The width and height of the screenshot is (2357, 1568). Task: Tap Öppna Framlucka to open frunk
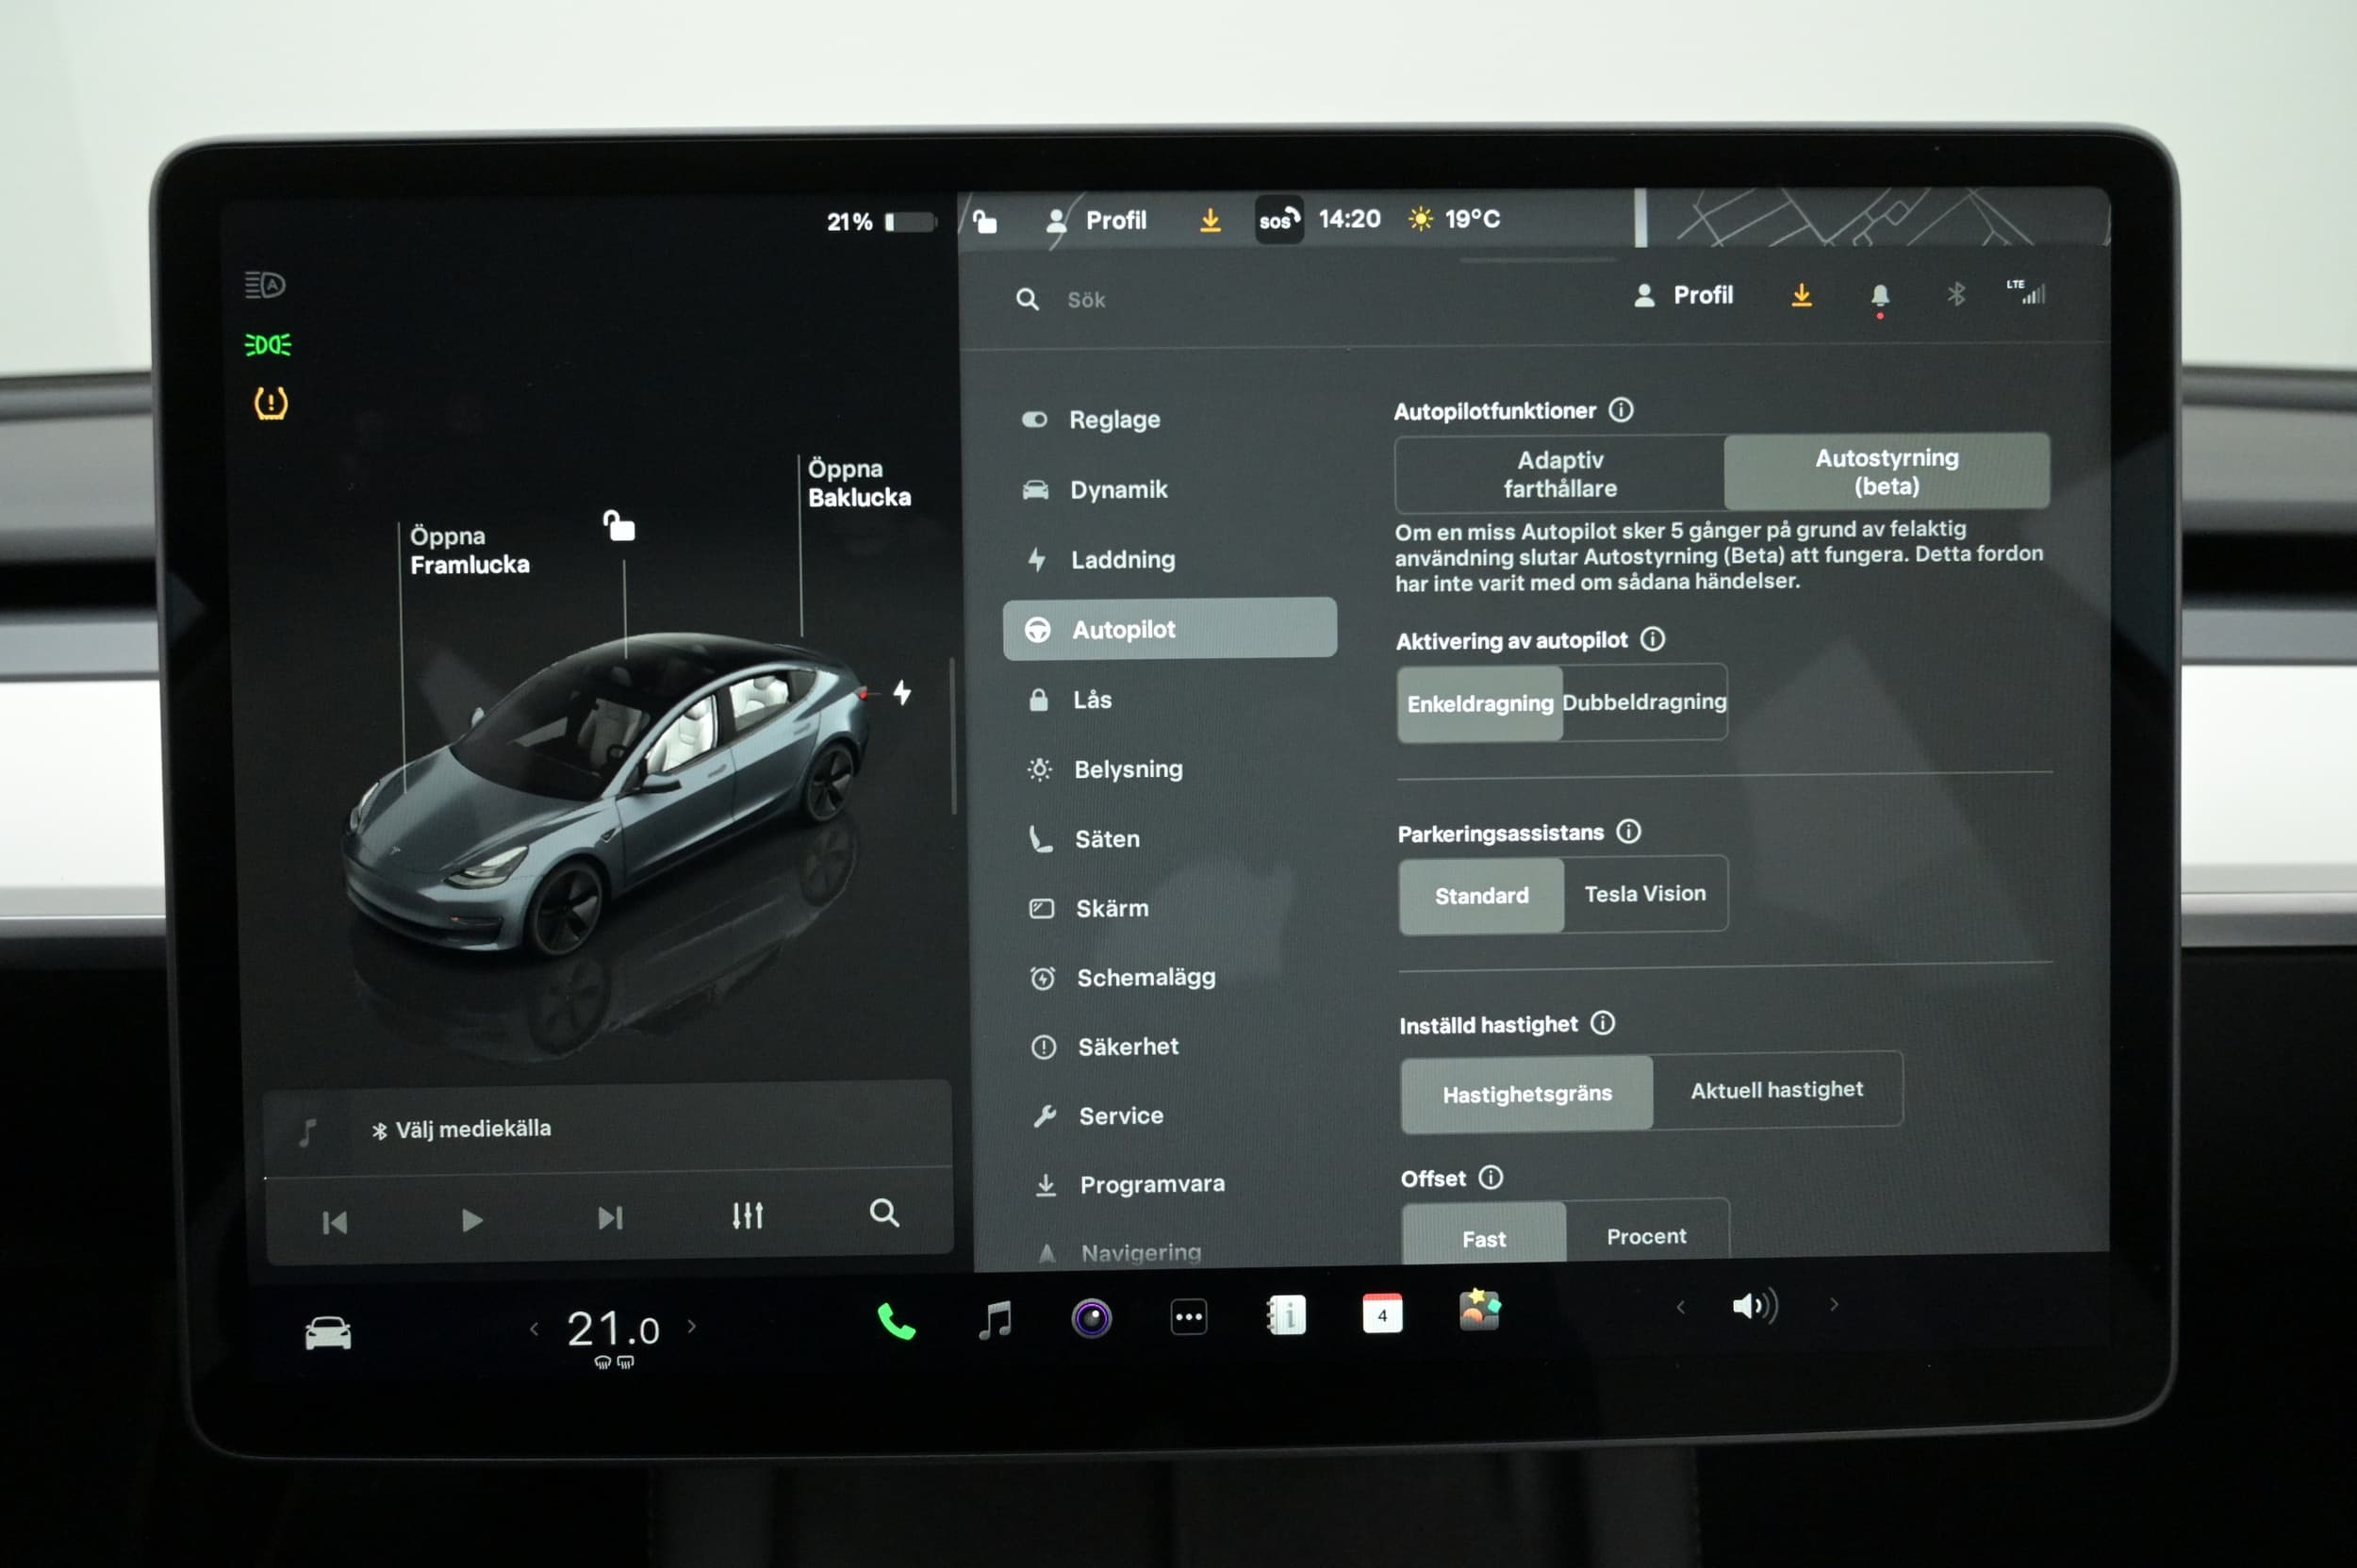(x=469, y=550)
